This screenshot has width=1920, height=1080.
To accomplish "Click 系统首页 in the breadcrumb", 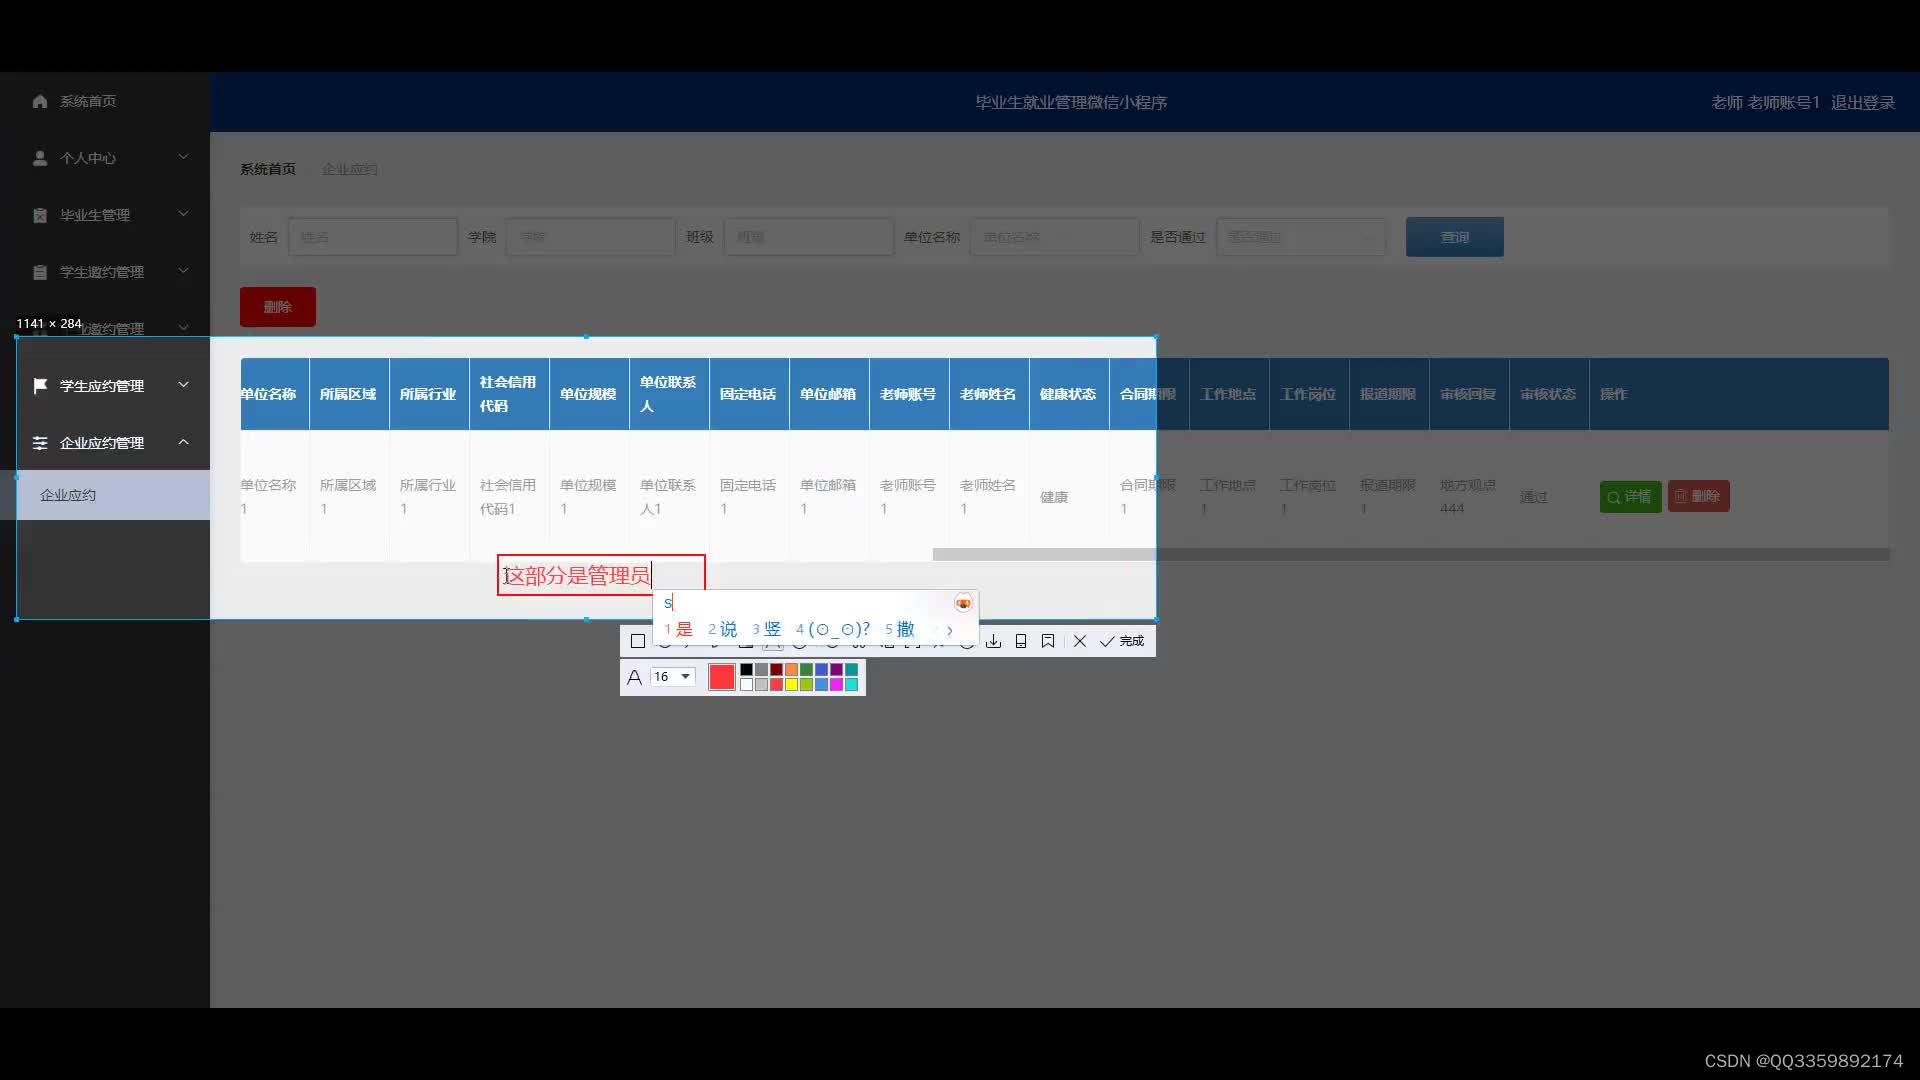I will (268, 169).
